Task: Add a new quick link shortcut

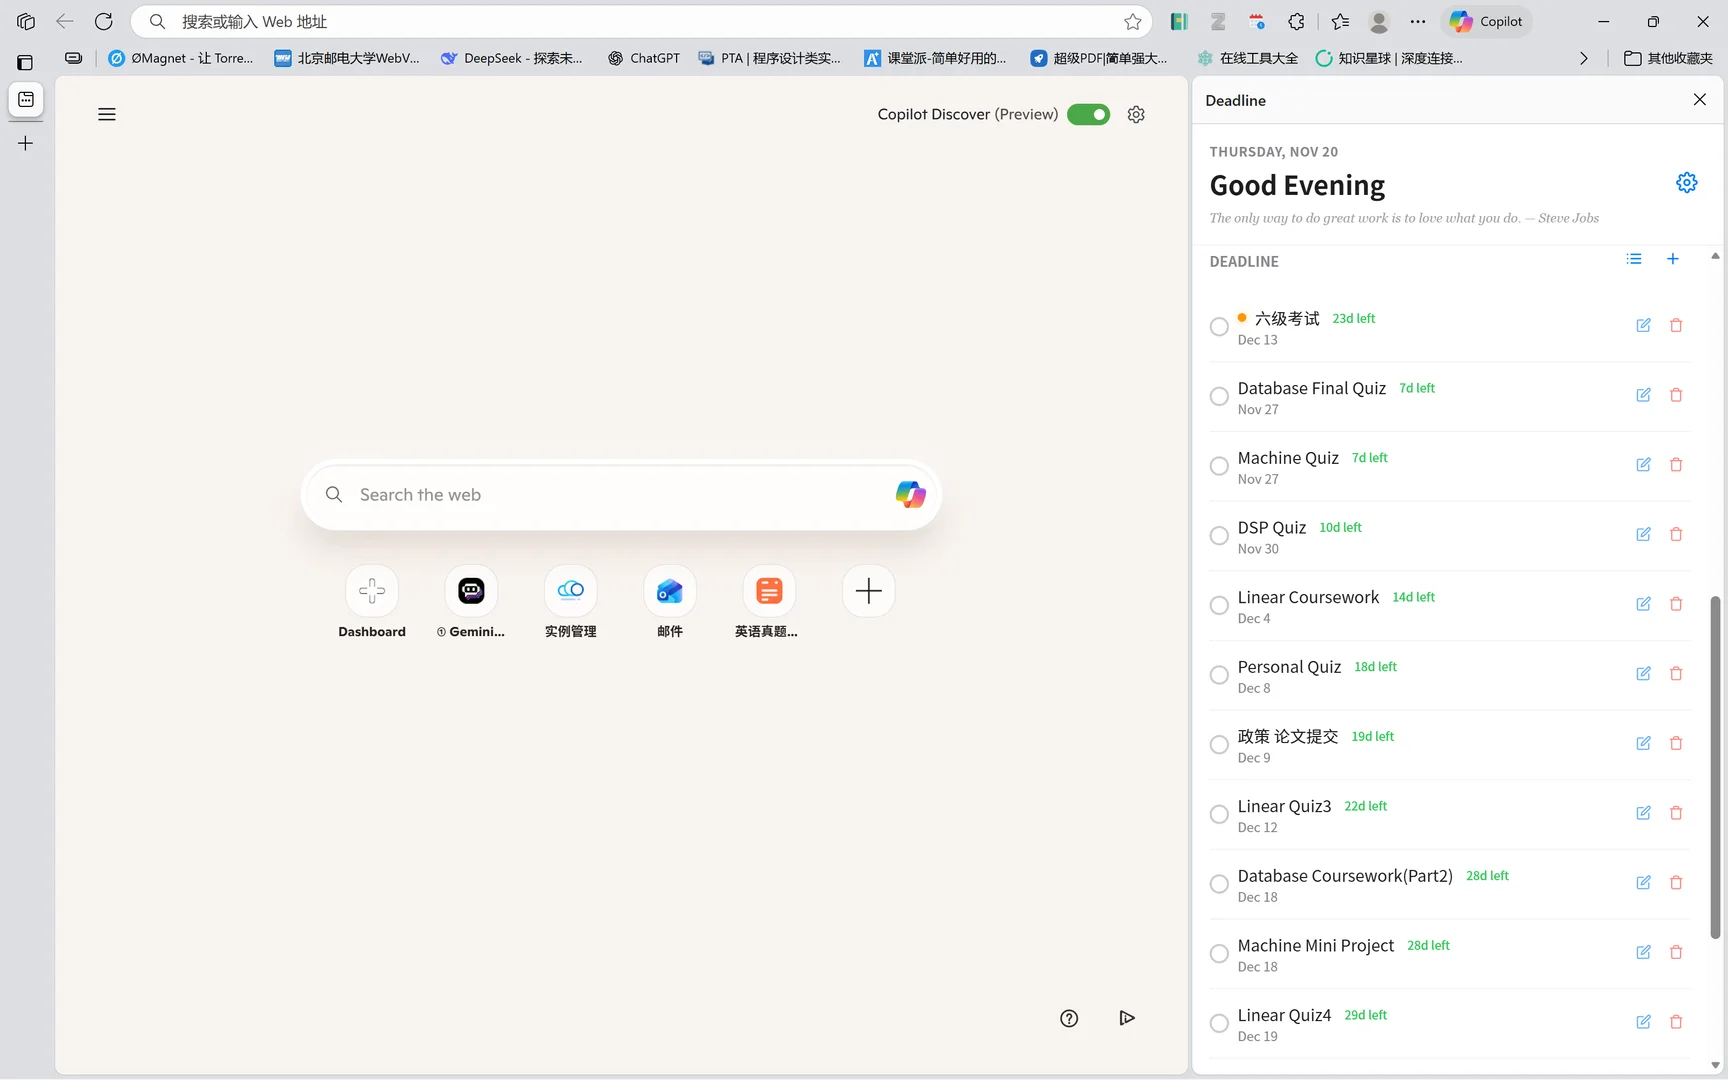Action: point(869,591)
